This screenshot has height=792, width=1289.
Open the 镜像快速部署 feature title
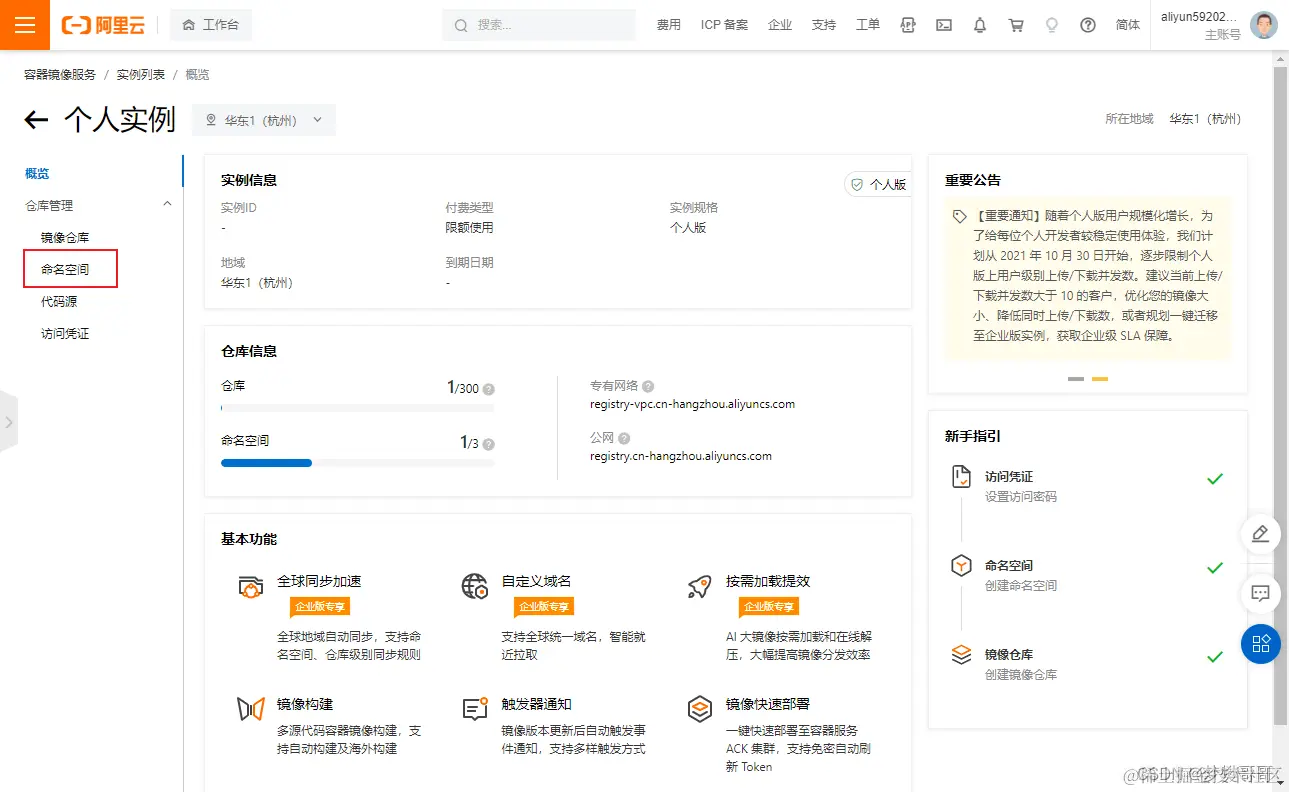coord(768,705)
